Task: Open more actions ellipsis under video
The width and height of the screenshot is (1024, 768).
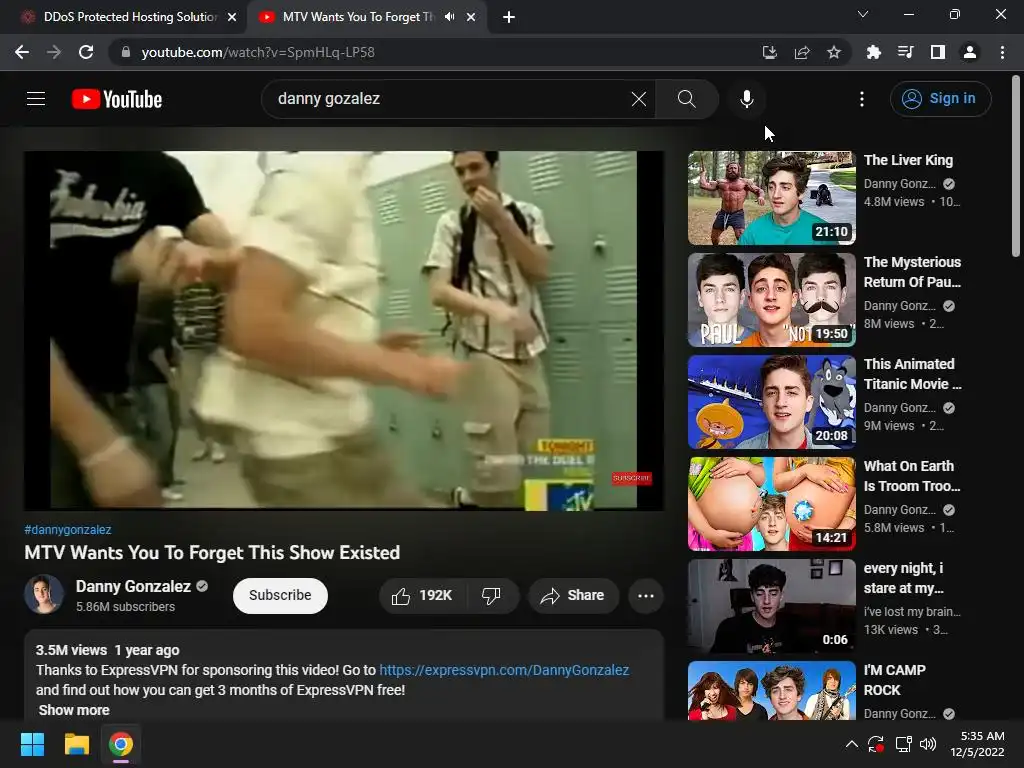Action: [646, 596]
